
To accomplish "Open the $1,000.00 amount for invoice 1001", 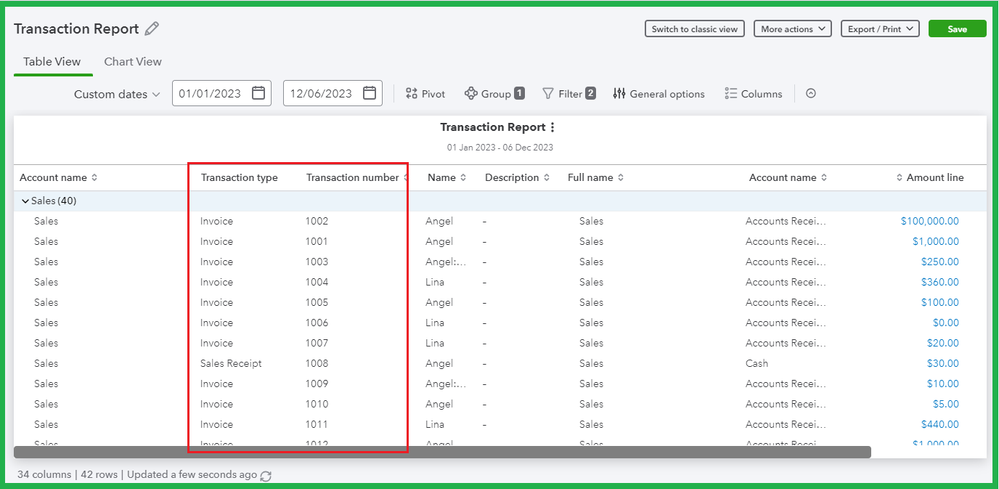I will point(935,241).
